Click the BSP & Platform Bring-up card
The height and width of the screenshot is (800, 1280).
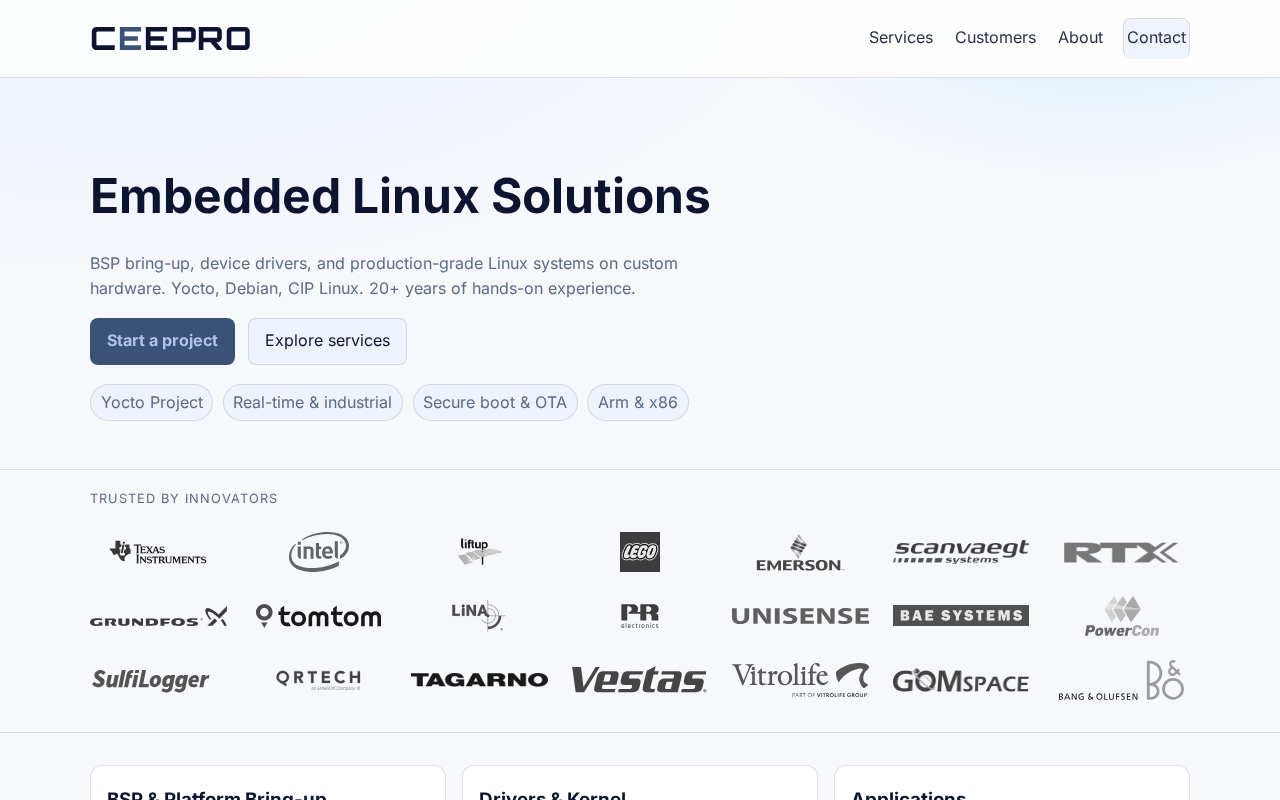(x=268, y=783)
